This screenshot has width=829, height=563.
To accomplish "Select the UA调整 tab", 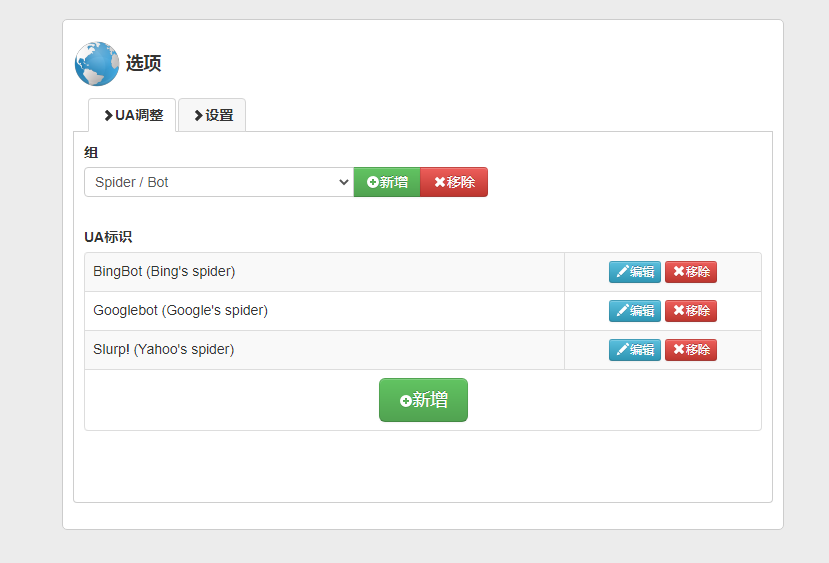I will pos(132,115).
